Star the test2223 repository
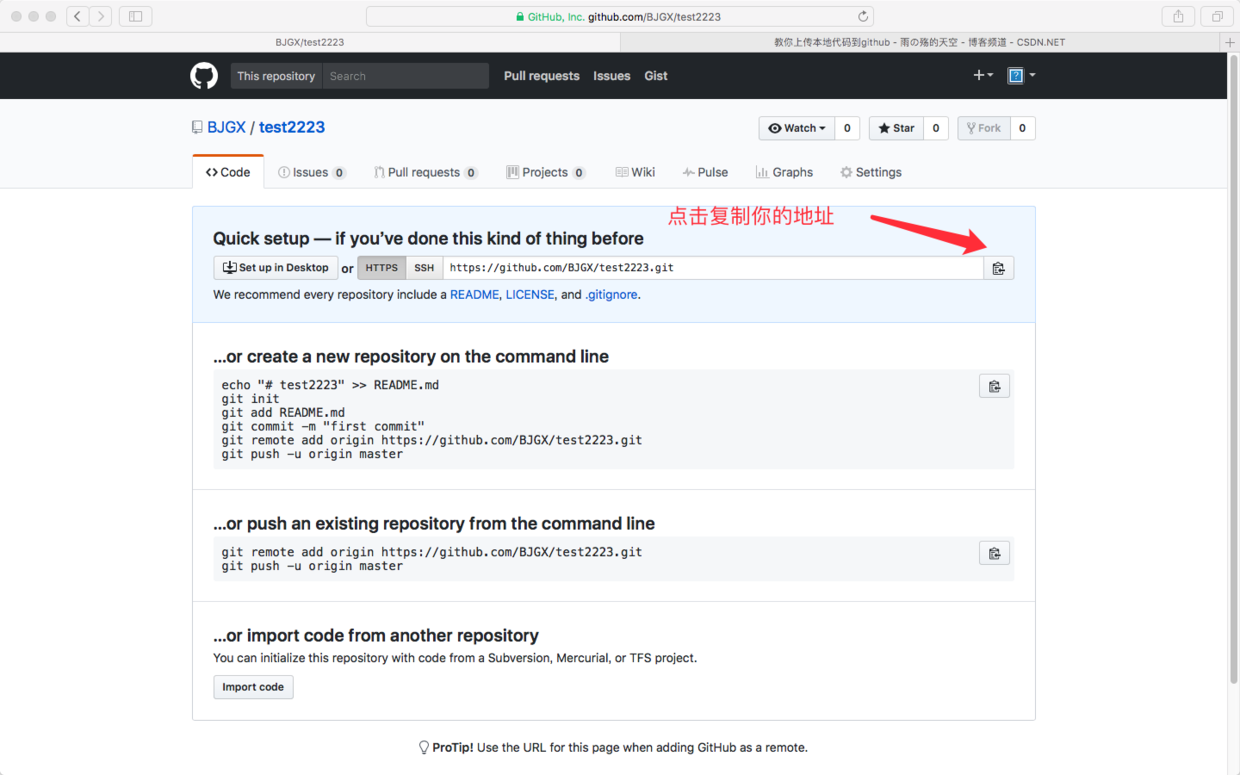1240x775 pixels. [896, 128]
